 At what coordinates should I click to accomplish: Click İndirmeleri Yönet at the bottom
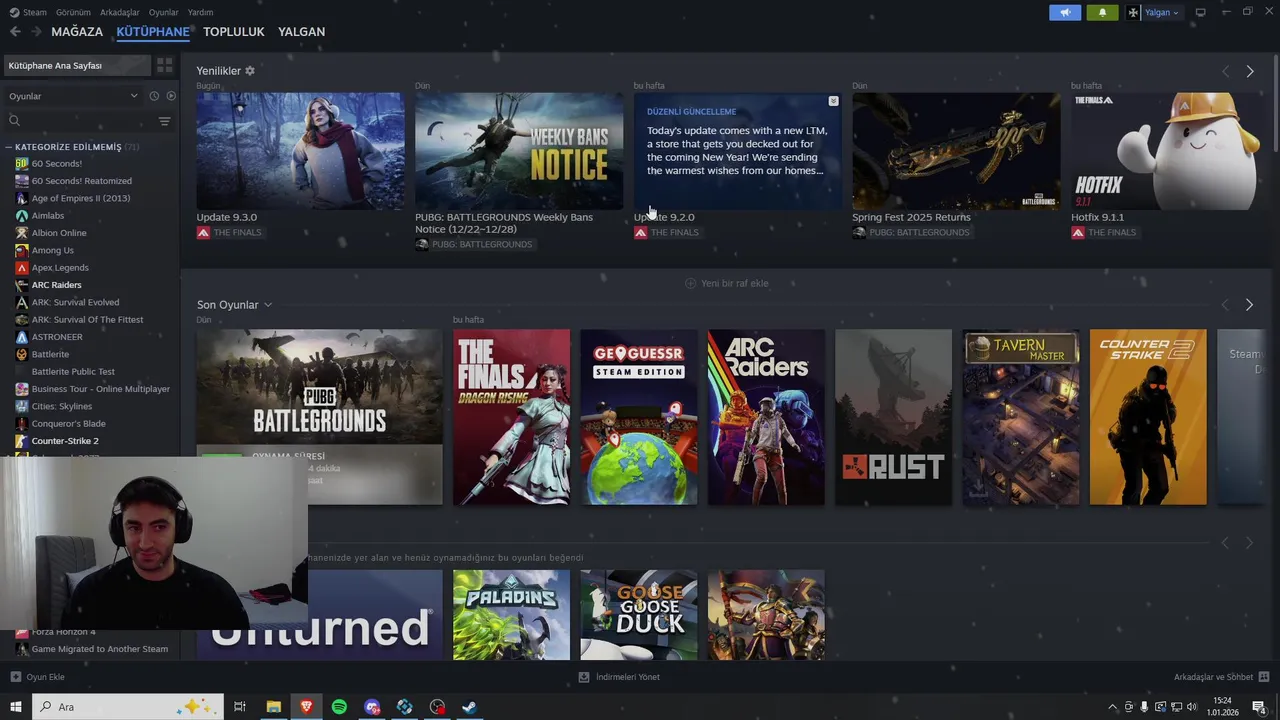[x=628, y=677]
